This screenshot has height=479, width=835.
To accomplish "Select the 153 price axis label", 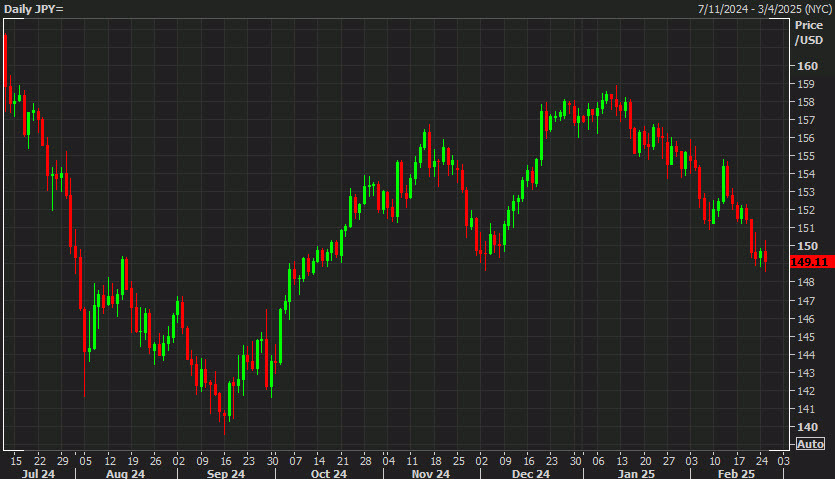I will pos(806,192).
